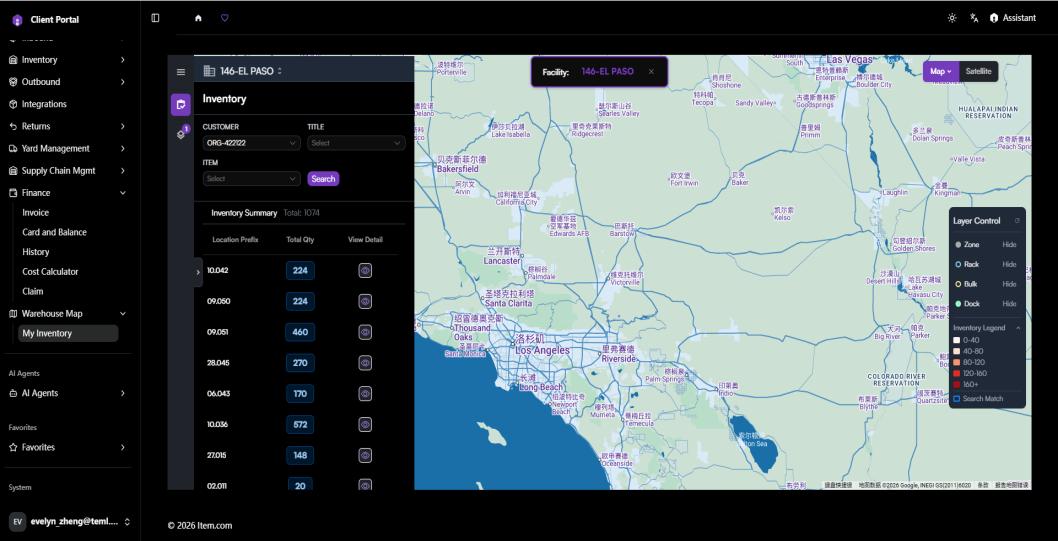Collapse the inventory panel side arrow
The image size is (1058, 541).
coord(198,272)
